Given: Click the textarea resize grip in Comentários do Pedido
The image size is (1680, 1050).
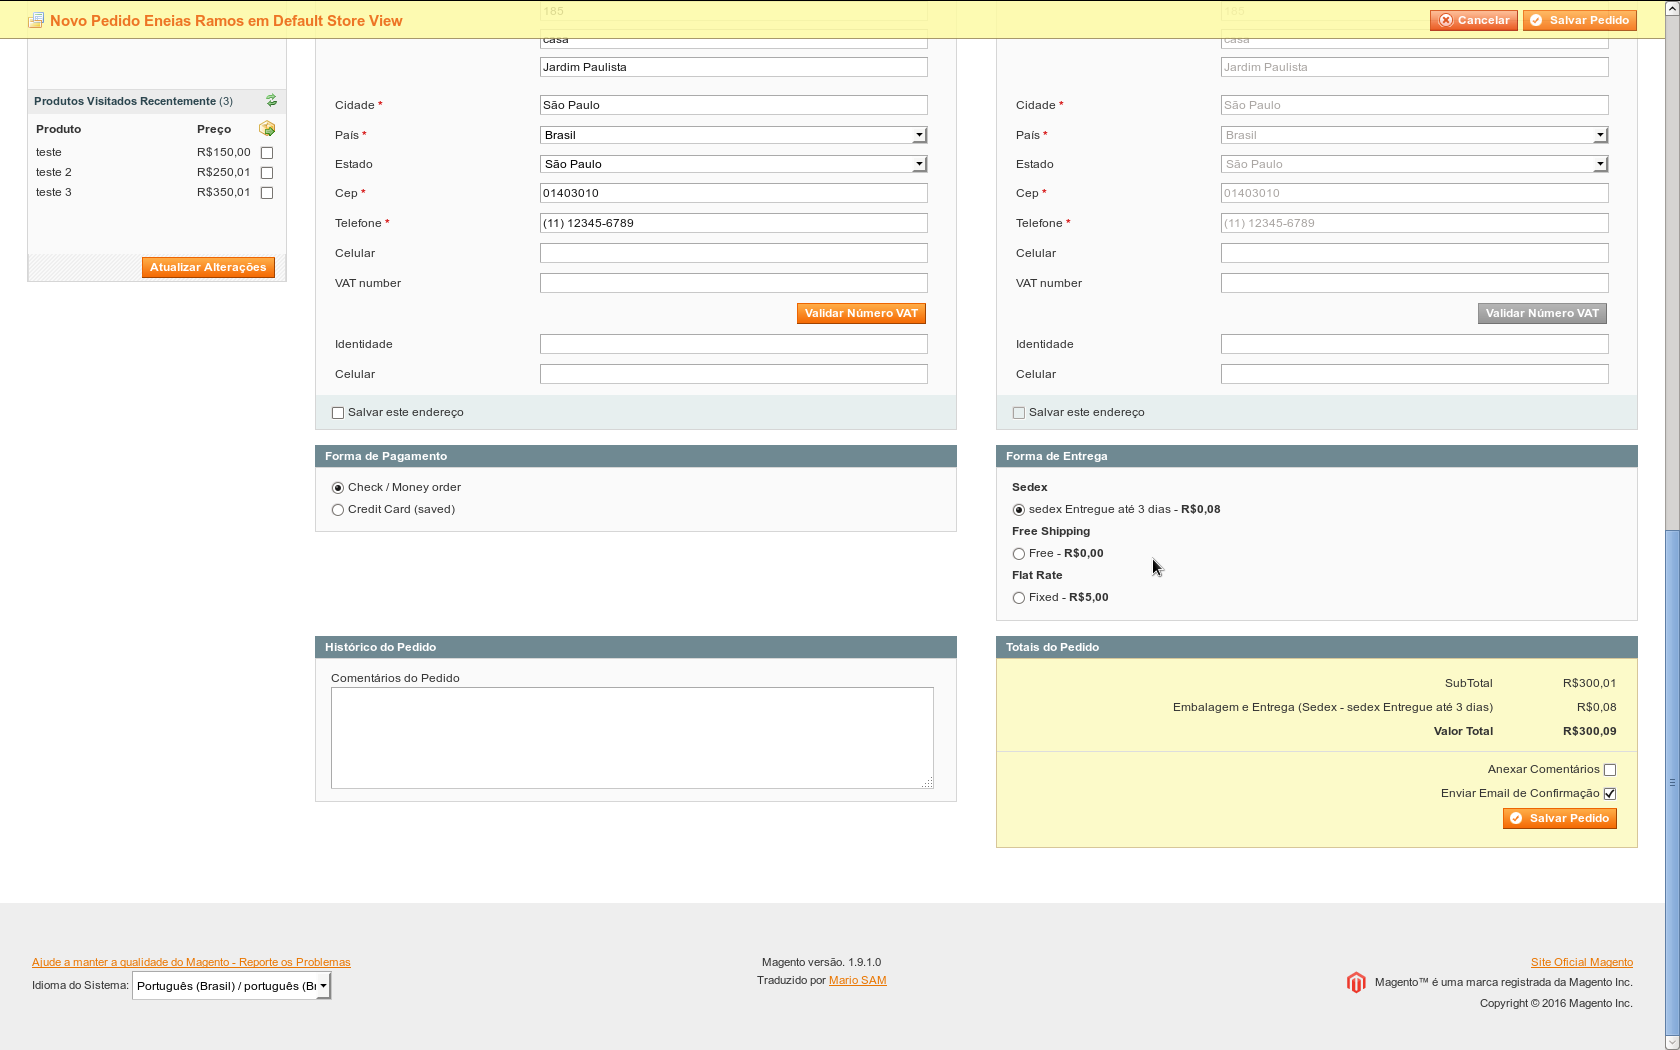Looking at the screenshot, I should pyautogui.click(x=927, y=783).
